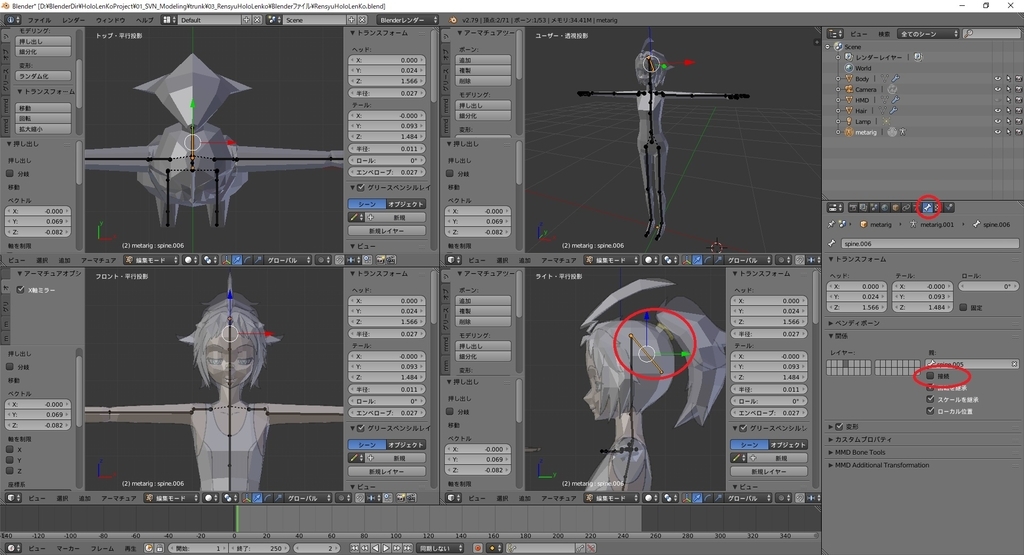This screenshot has height=555, width=1024.
Task: Click 複製 button in User view tool shelf
Action: point(483,70)
